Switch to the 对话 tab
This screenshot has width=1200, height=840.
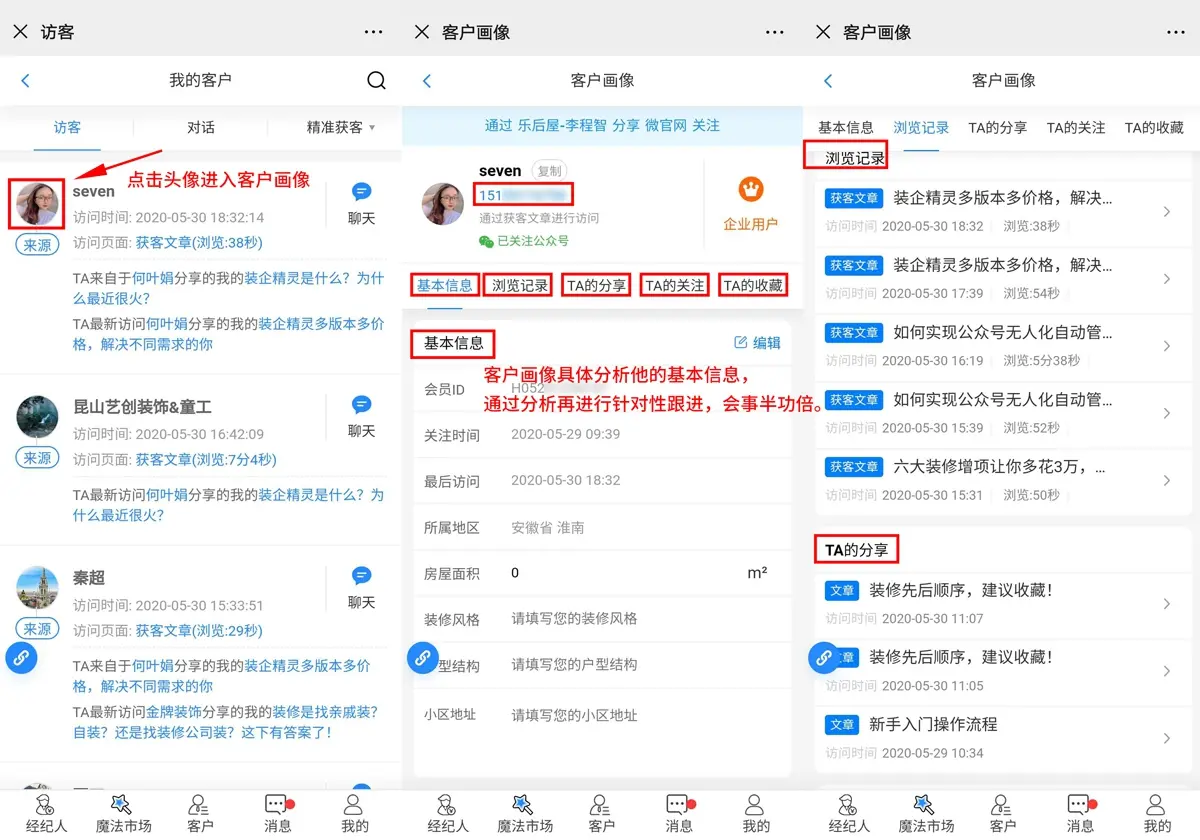[201, 127]
